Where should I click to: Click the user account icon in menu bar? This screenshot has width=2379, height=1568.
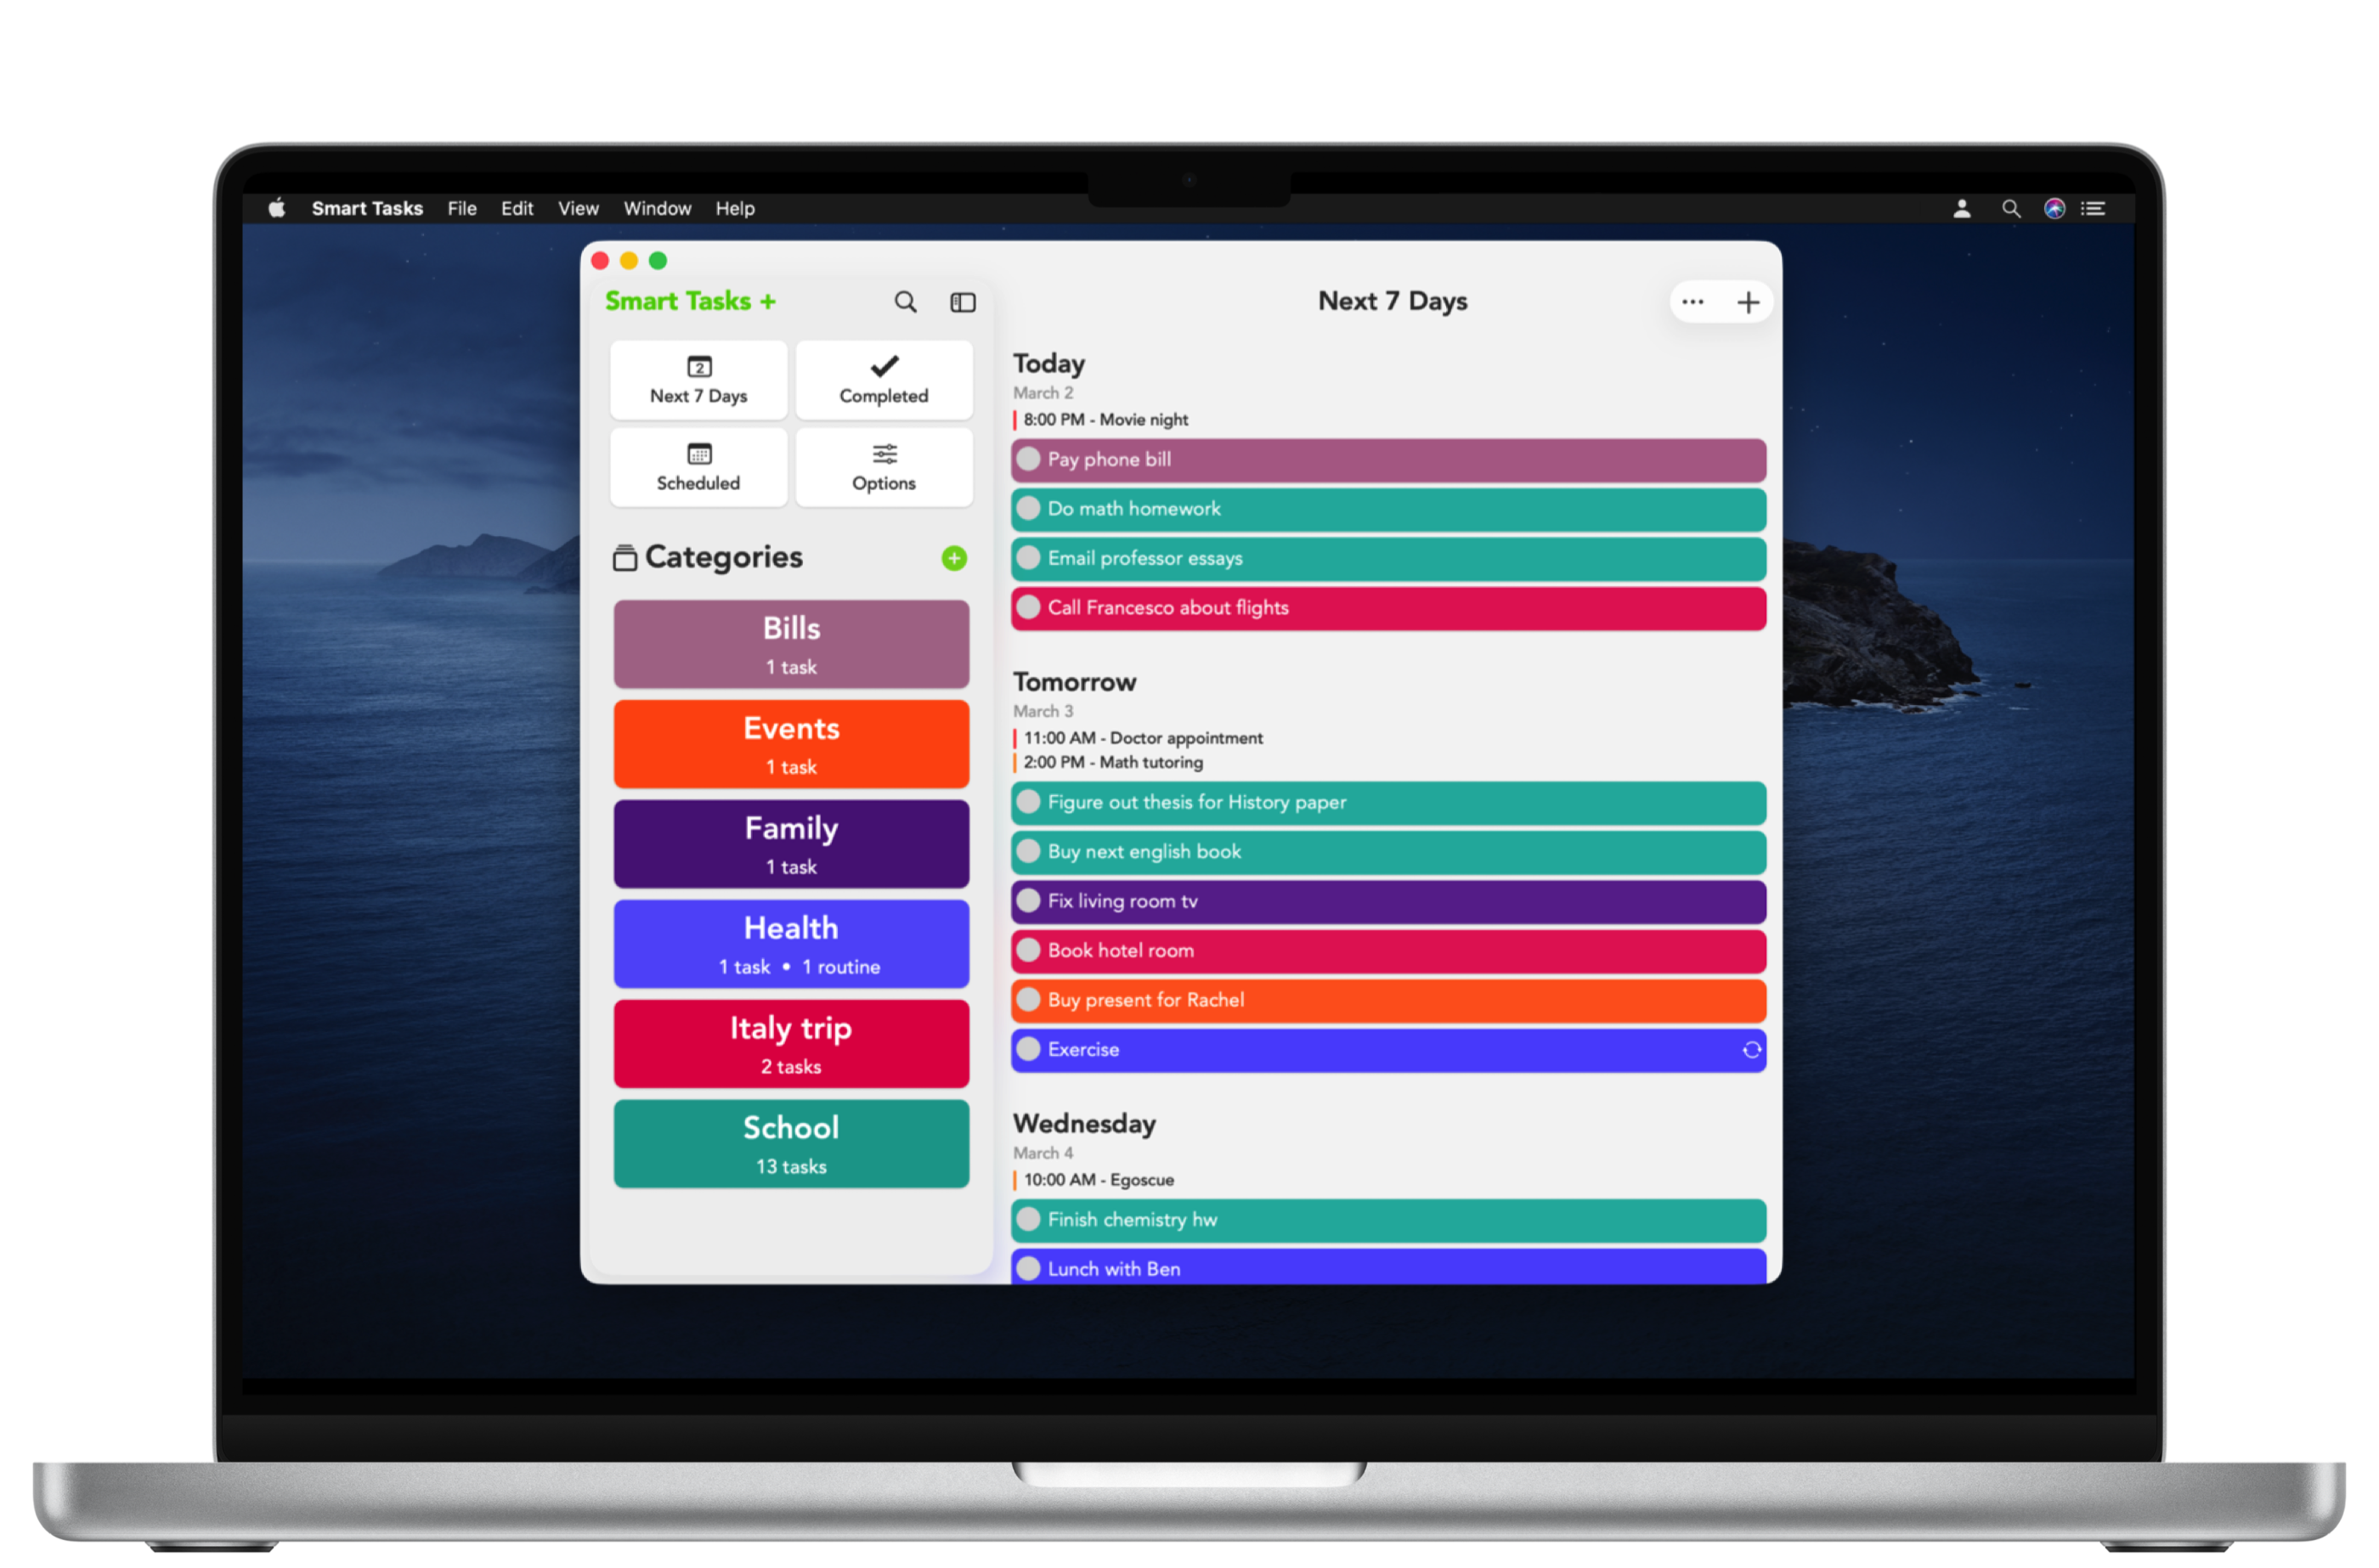coord(1961,208)
